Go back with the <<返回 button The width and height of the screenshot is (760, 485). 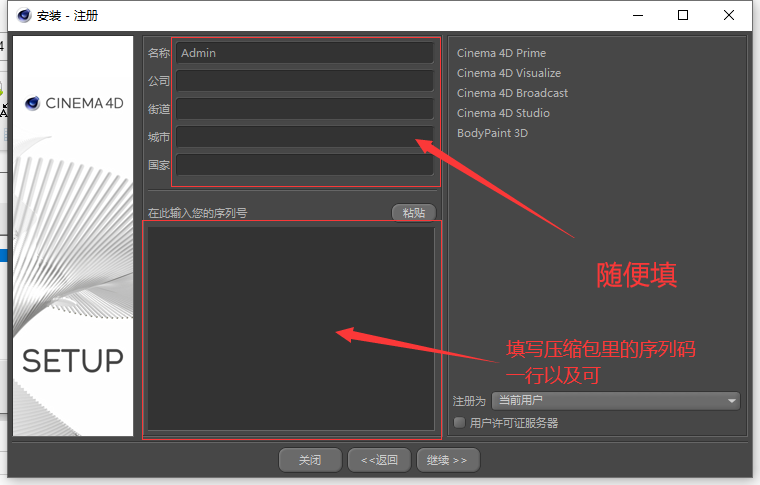(380, 460)
